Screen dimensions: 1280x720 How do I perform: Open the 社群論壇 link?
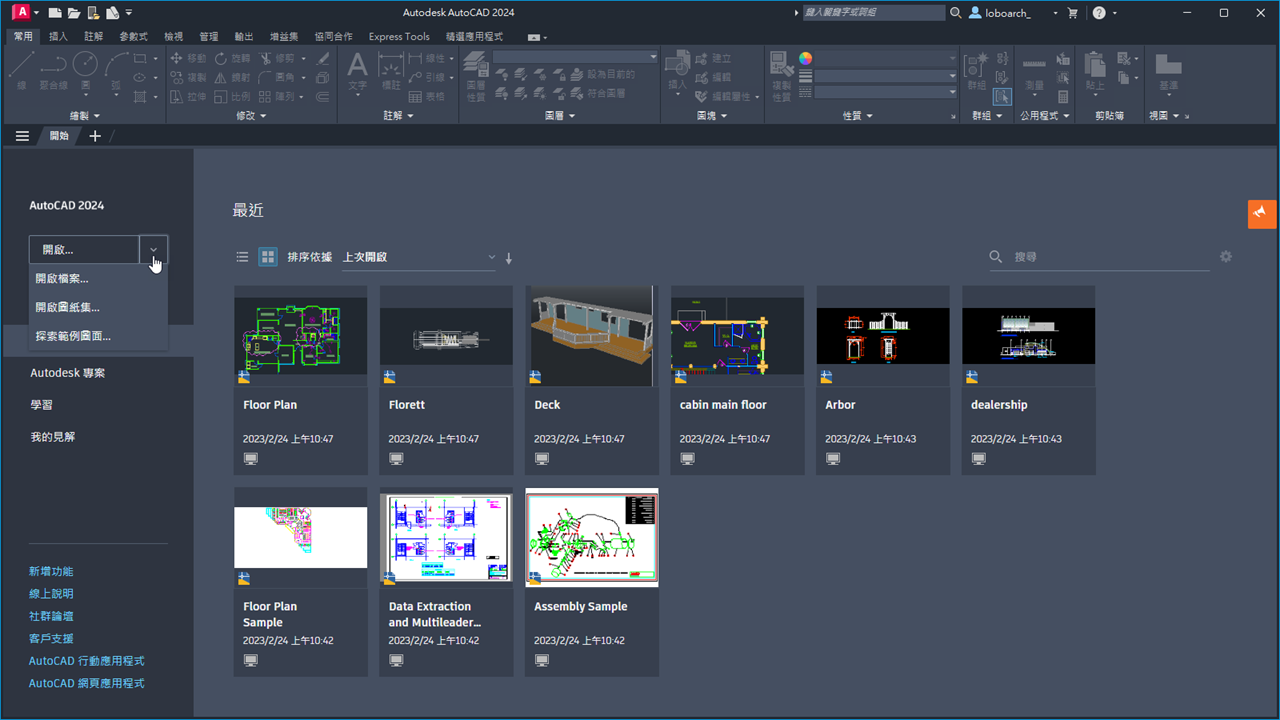click(51, 616)
